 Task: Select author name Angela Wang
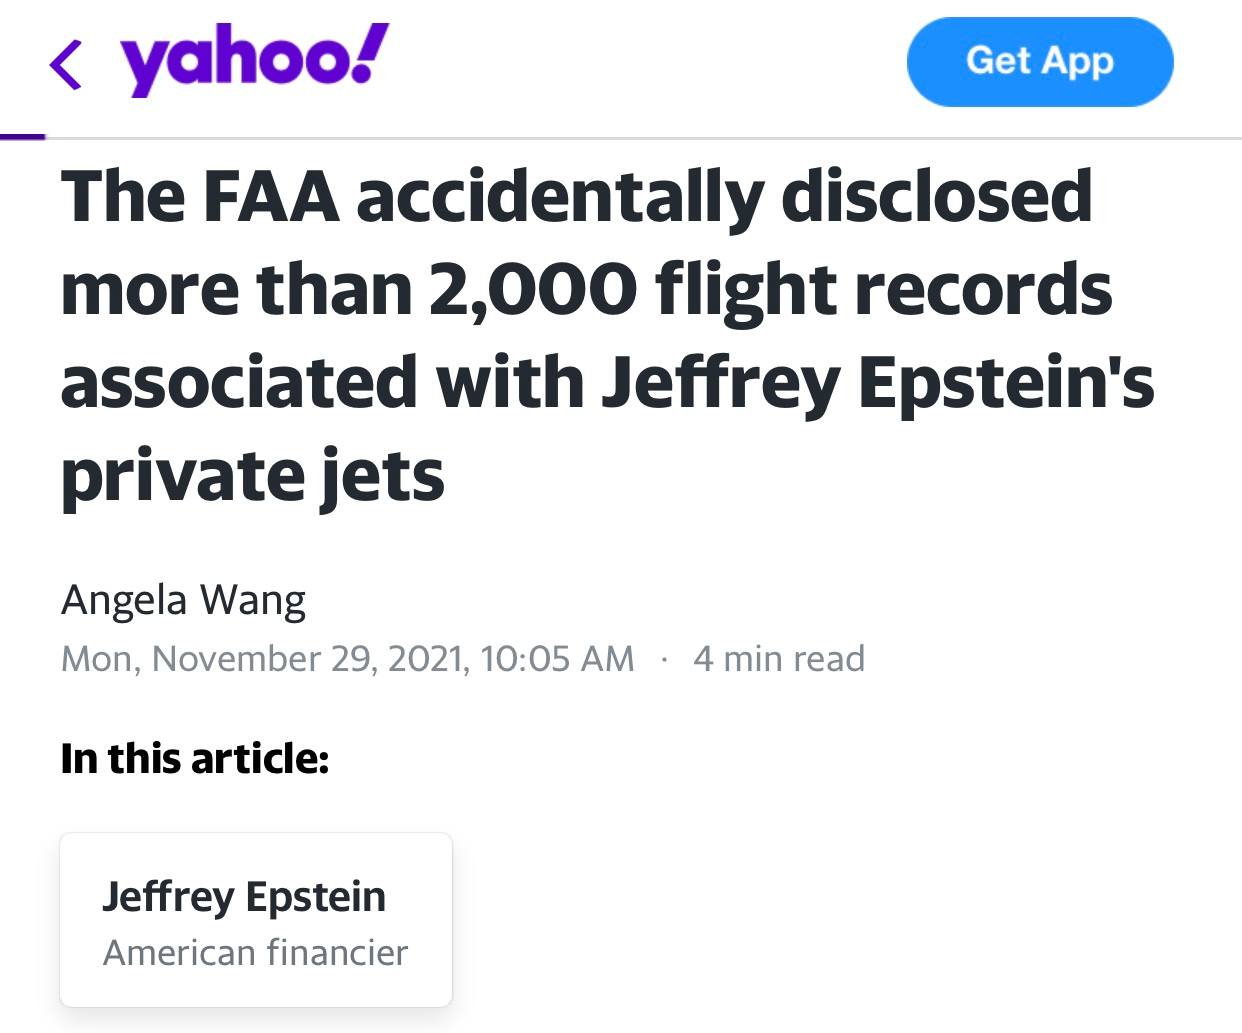point(183,600)
